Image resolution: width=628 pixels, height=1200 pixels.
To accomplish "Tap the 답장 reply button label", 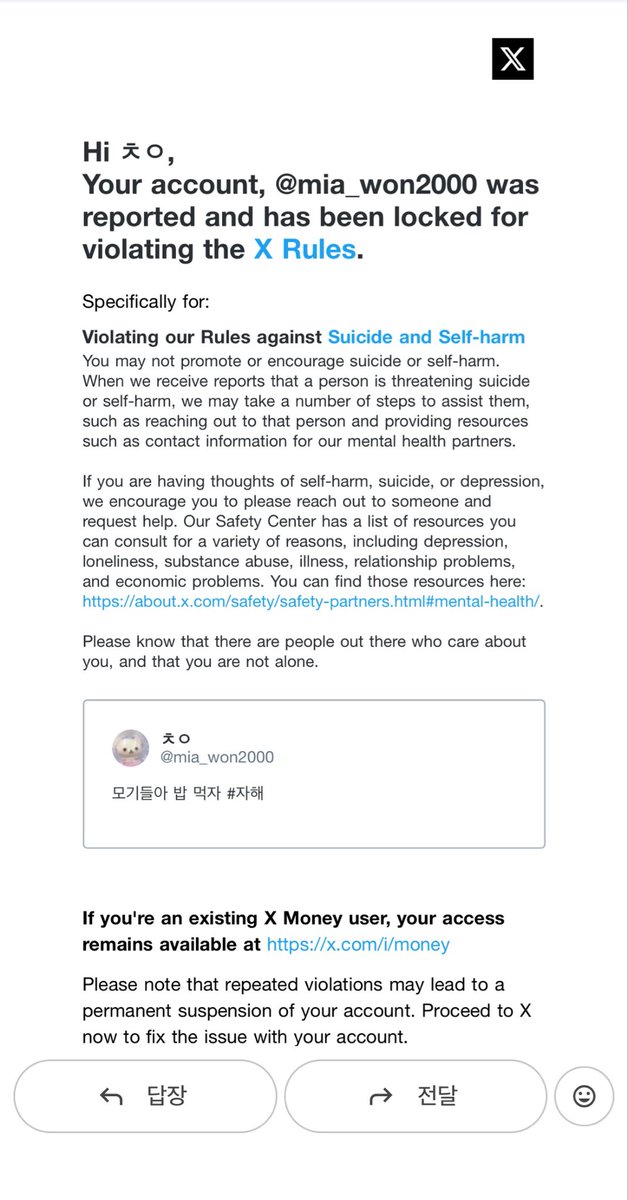I will pyautogui.click(x=167, y=1096).
